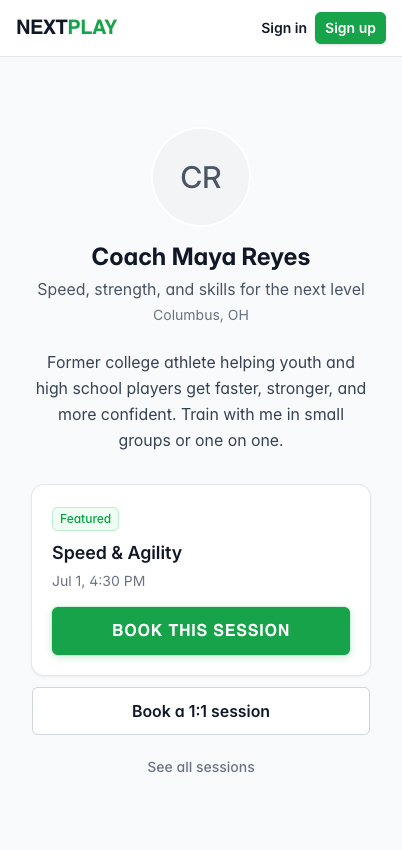This screenshot has width=402, height=850.
Task: Click the Speed & Agility session title
Action: pyautogui.click(x=117, y=553)
